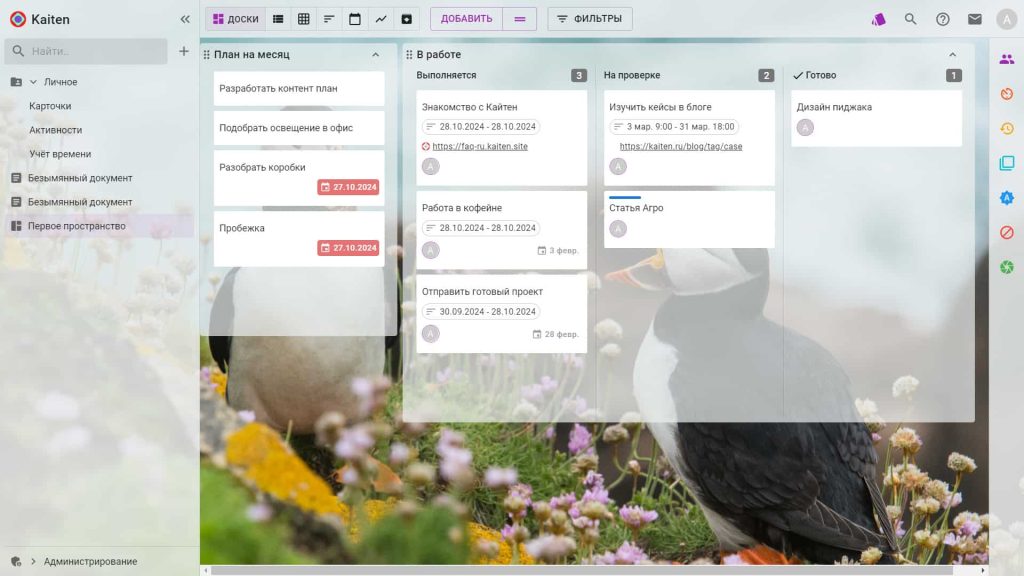Viewport: 1024px width, 576px height.
Task: Open timeline view icon in toolbar
Action: pos(329,19)
